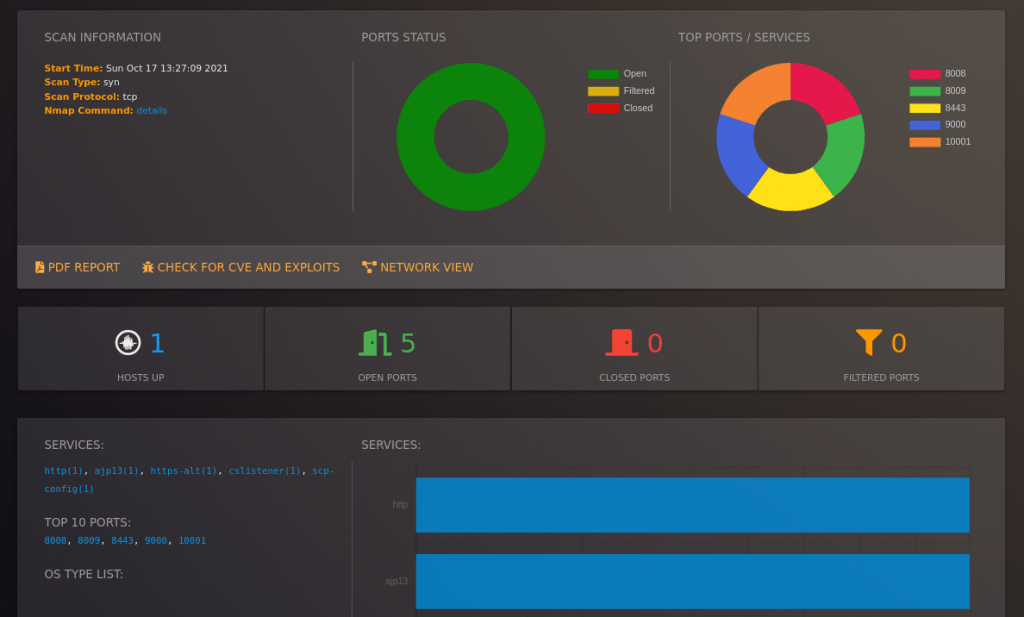Select the Check for CVE magnifier icon
The image size is (1024, 617).
(148, 267)
